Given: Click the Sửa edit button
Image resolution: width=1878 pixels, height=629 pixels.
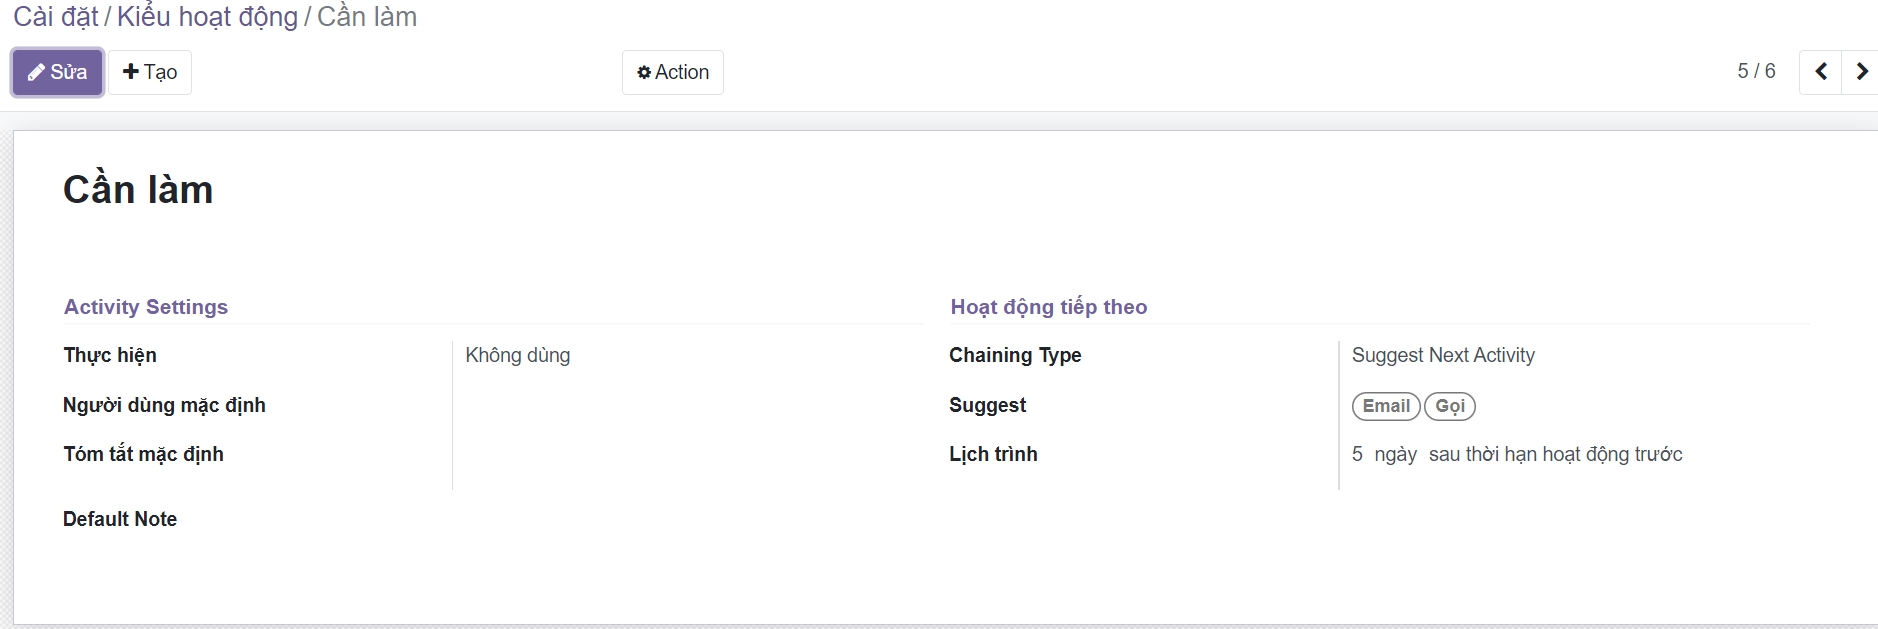Looking at the screenshot, I should (x=57, y=72).
